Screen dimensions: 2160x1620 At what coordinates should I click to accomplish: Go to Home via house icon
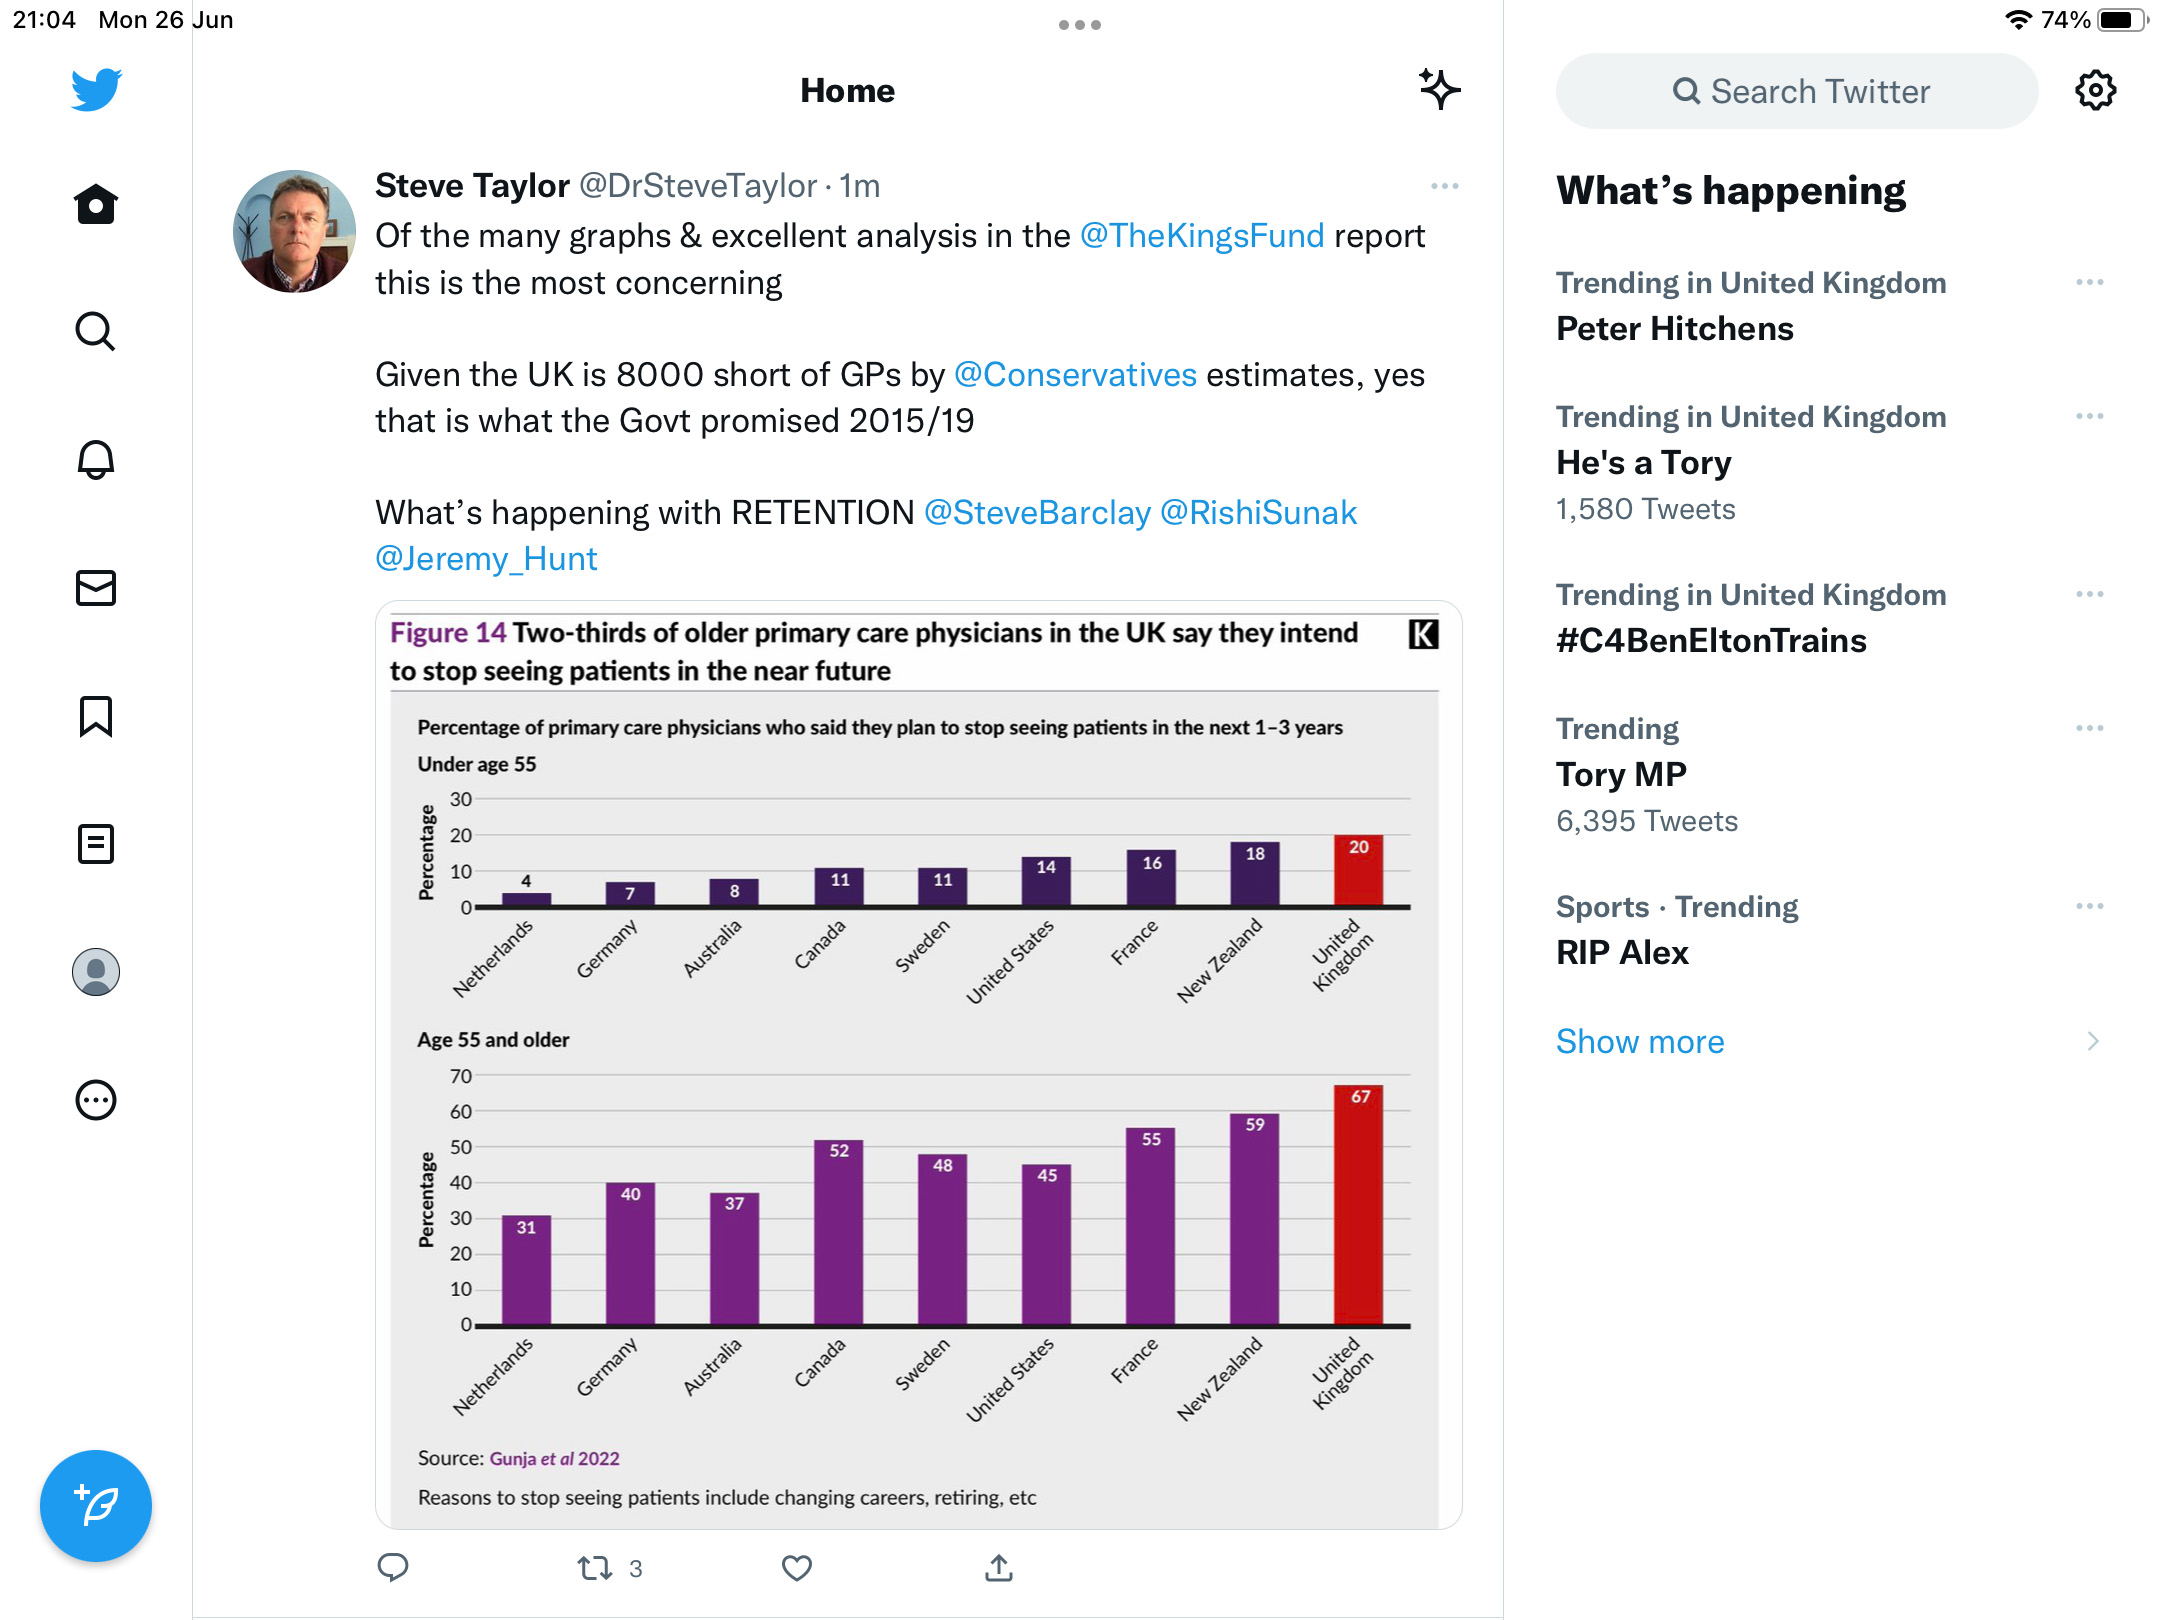[96, 204]
